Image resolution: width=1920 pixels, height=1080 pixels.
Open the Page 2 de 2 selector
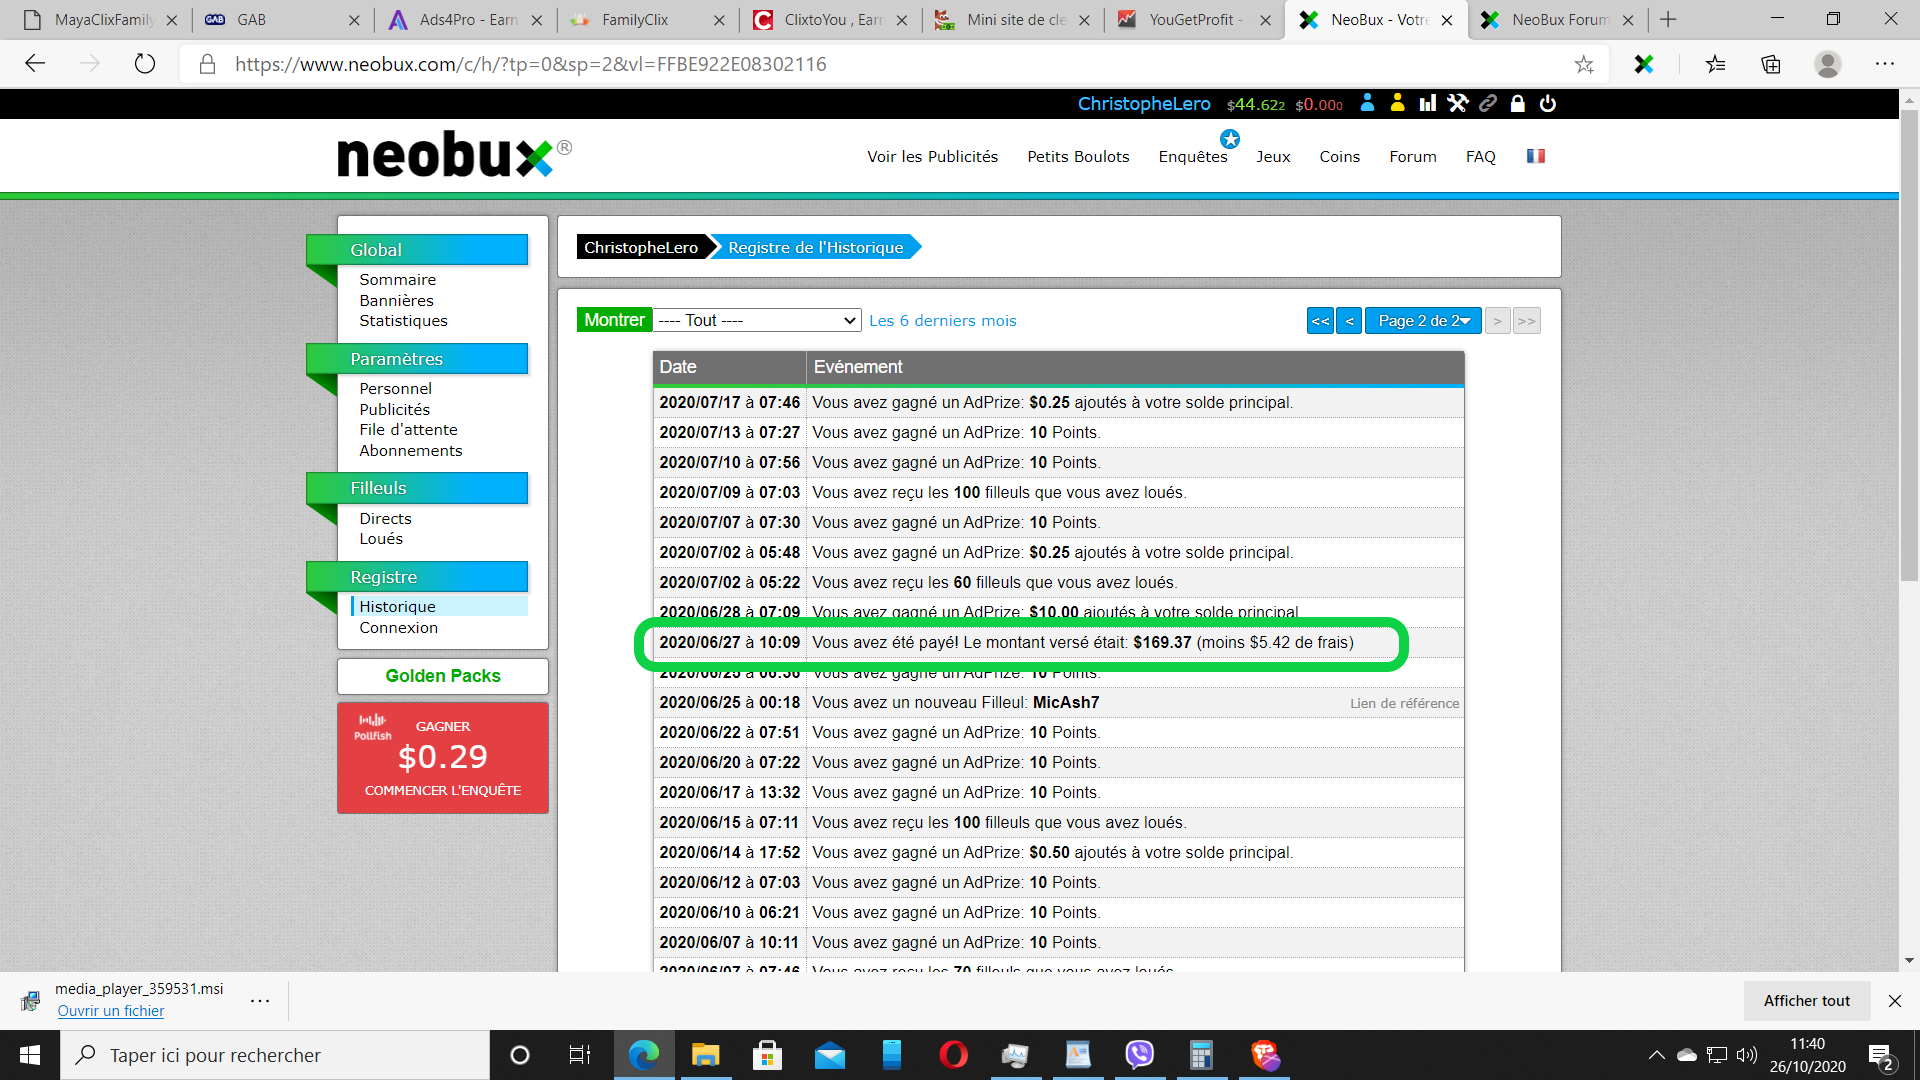[1423, 321]
